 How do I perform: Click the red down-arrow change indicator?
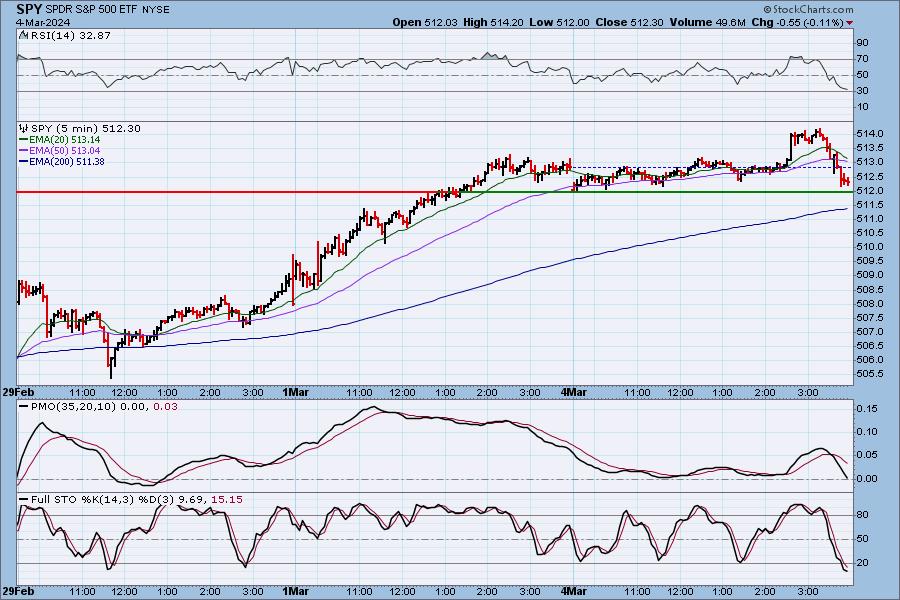coord(849,23)
